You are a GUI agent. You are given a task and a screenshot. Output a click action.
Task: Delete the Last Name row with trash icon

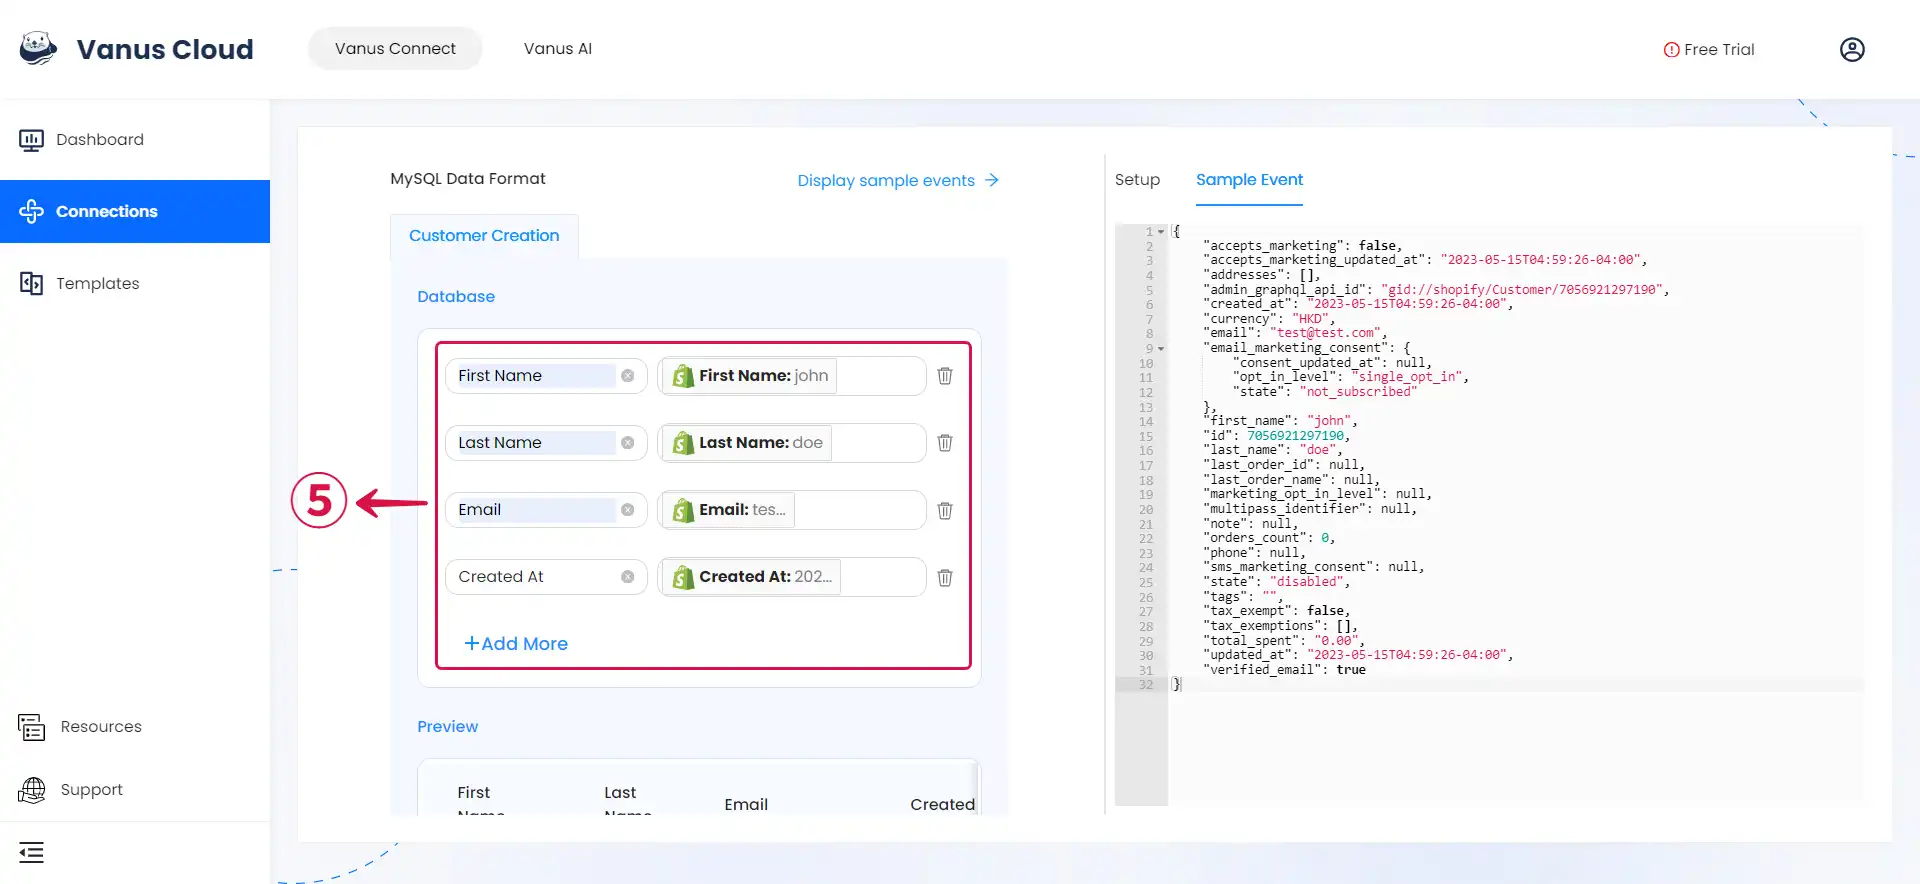point(945,443)
